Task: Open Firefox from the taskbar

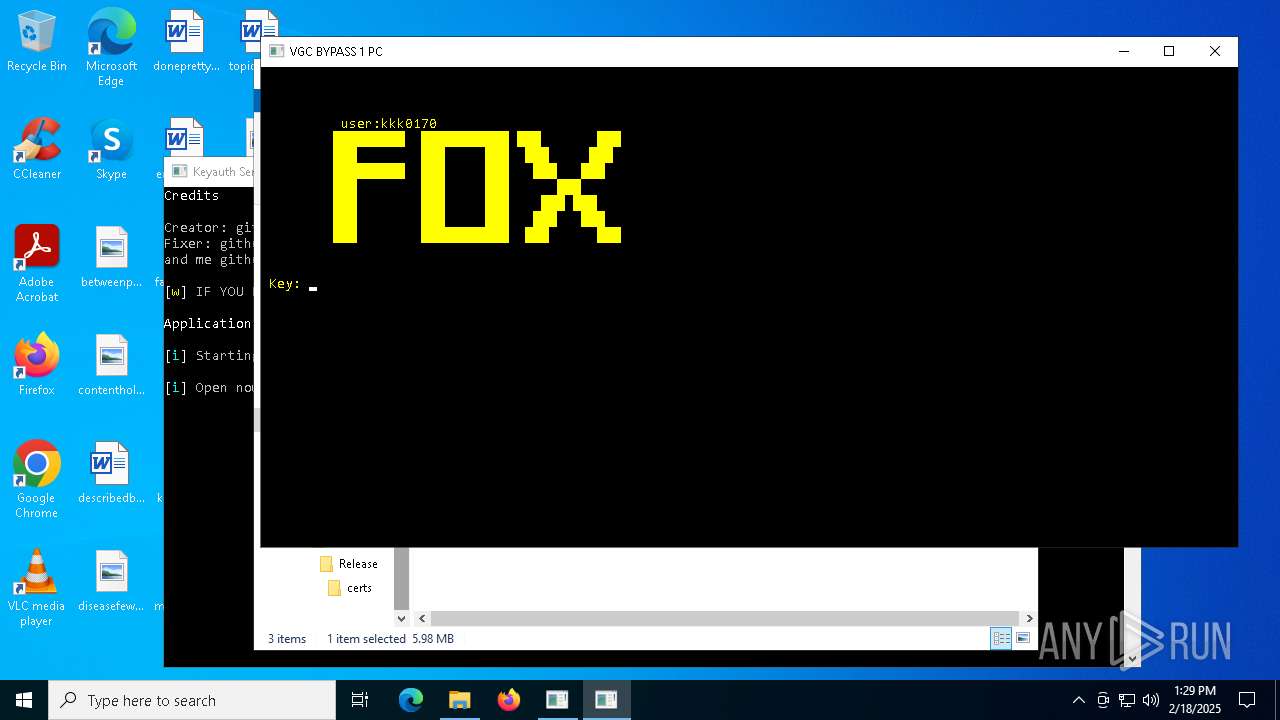Action: point(508,700)
